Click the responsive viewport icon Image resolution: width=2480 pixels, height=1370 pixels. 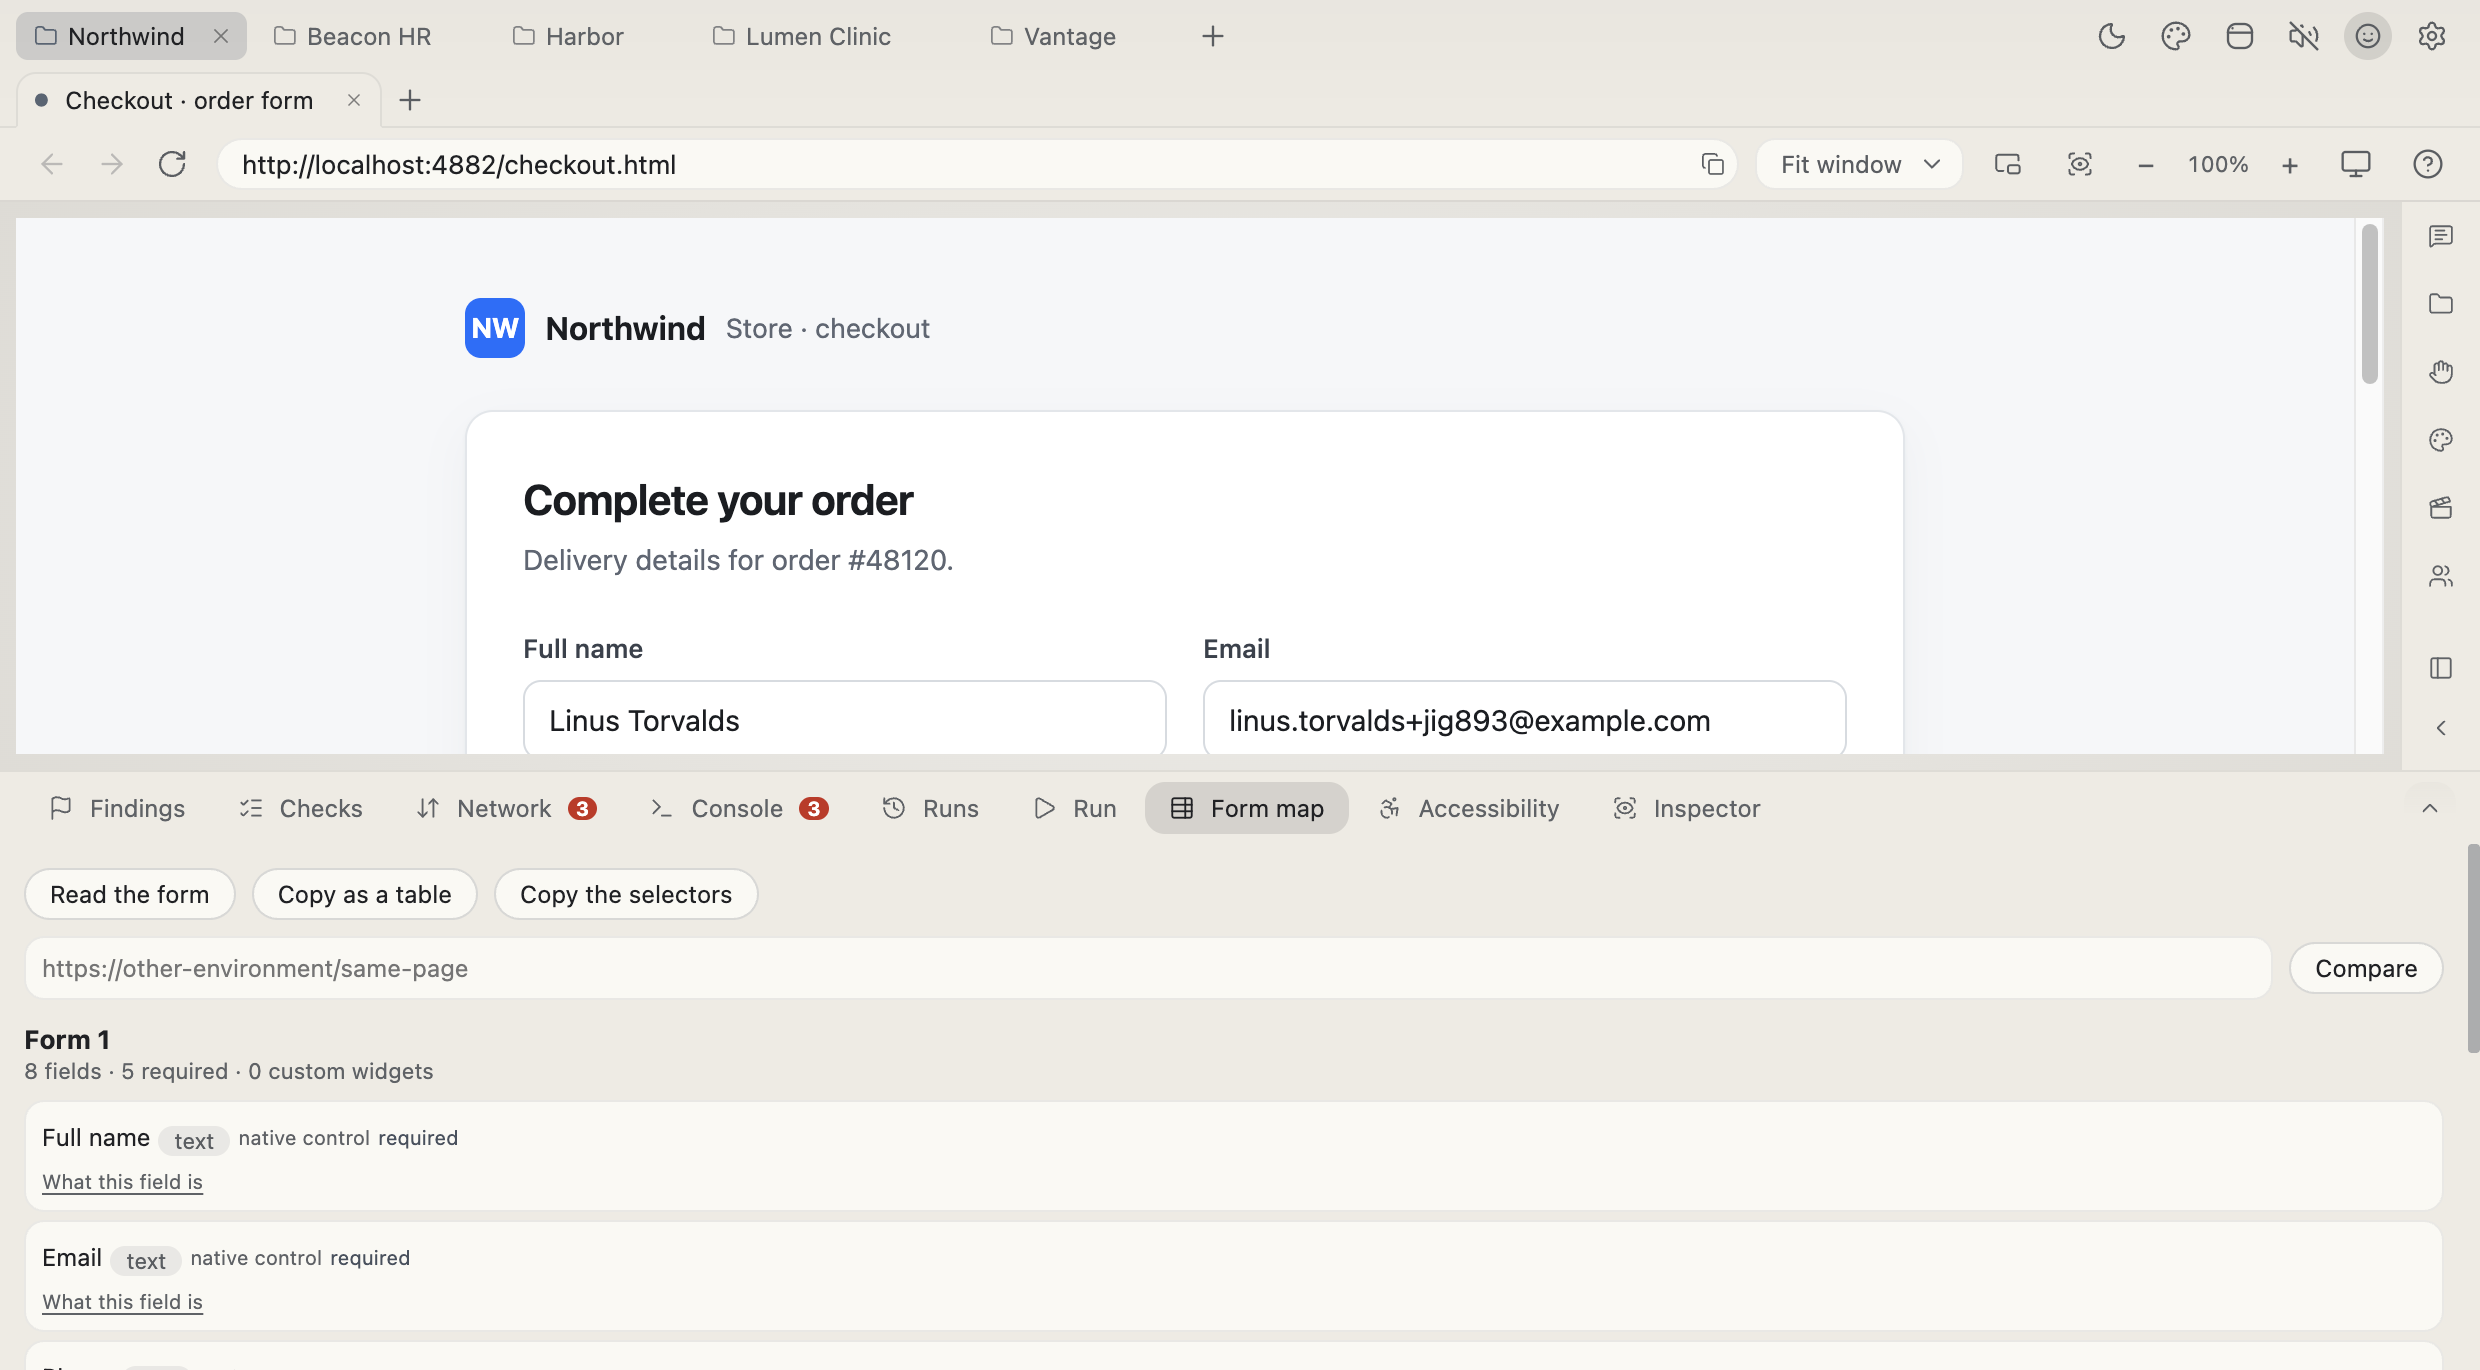[2007, 164]
